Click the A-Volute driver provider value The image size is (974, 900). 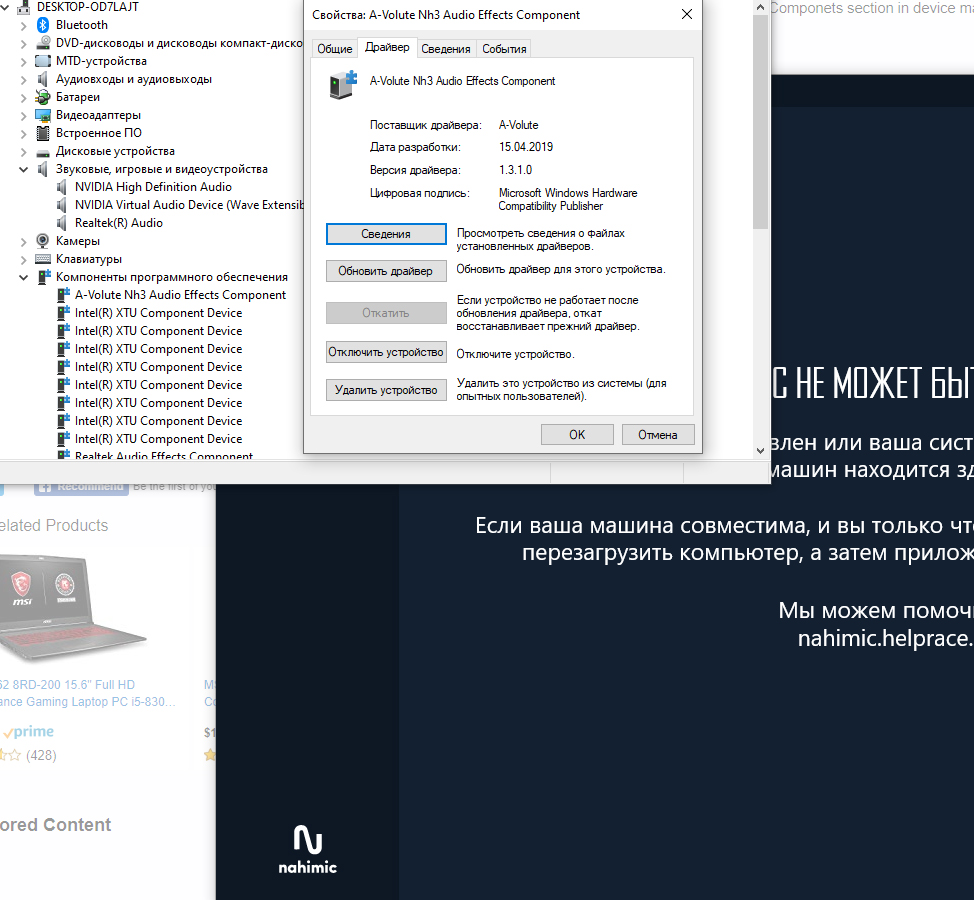518,125
